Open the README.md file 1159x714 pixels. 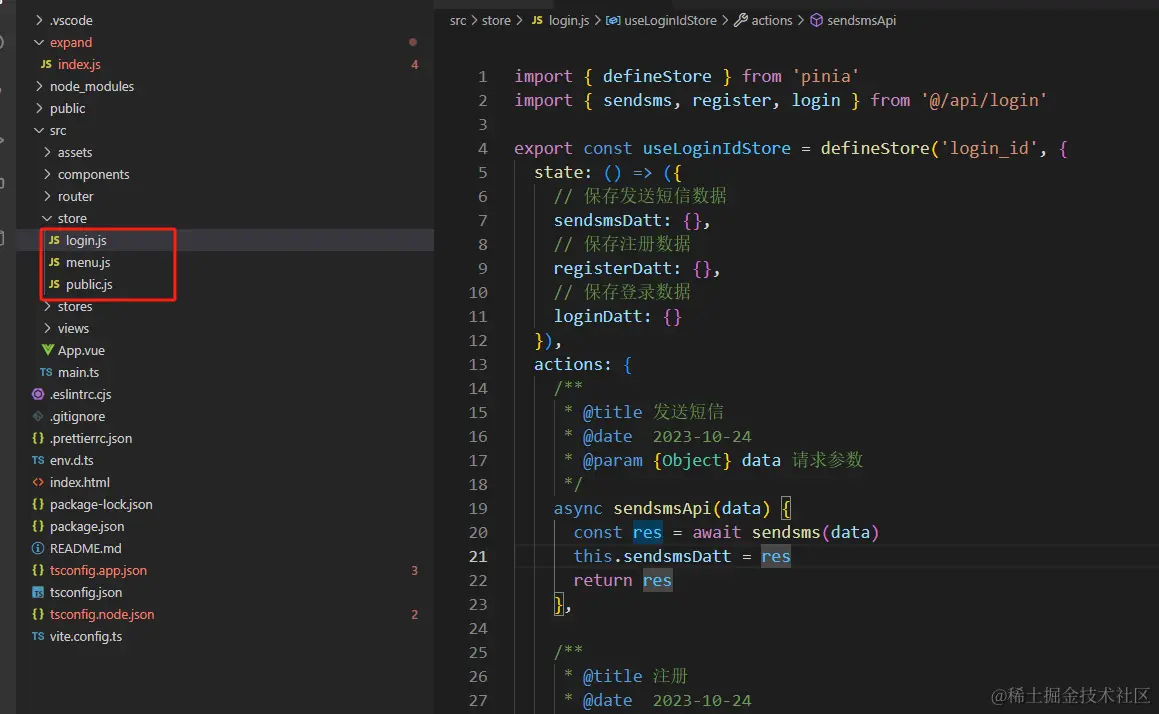[x=85, y=548]
